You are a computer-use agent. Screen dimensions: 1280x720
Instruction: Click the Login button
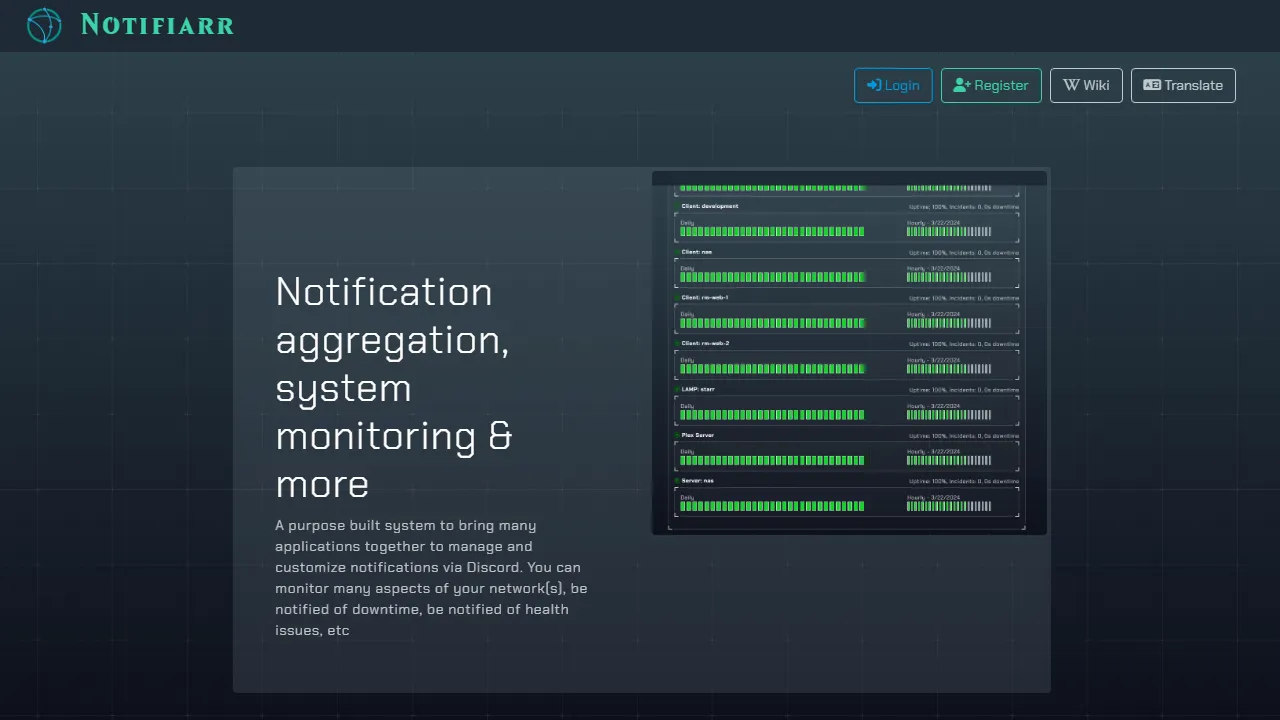(893, 85)
